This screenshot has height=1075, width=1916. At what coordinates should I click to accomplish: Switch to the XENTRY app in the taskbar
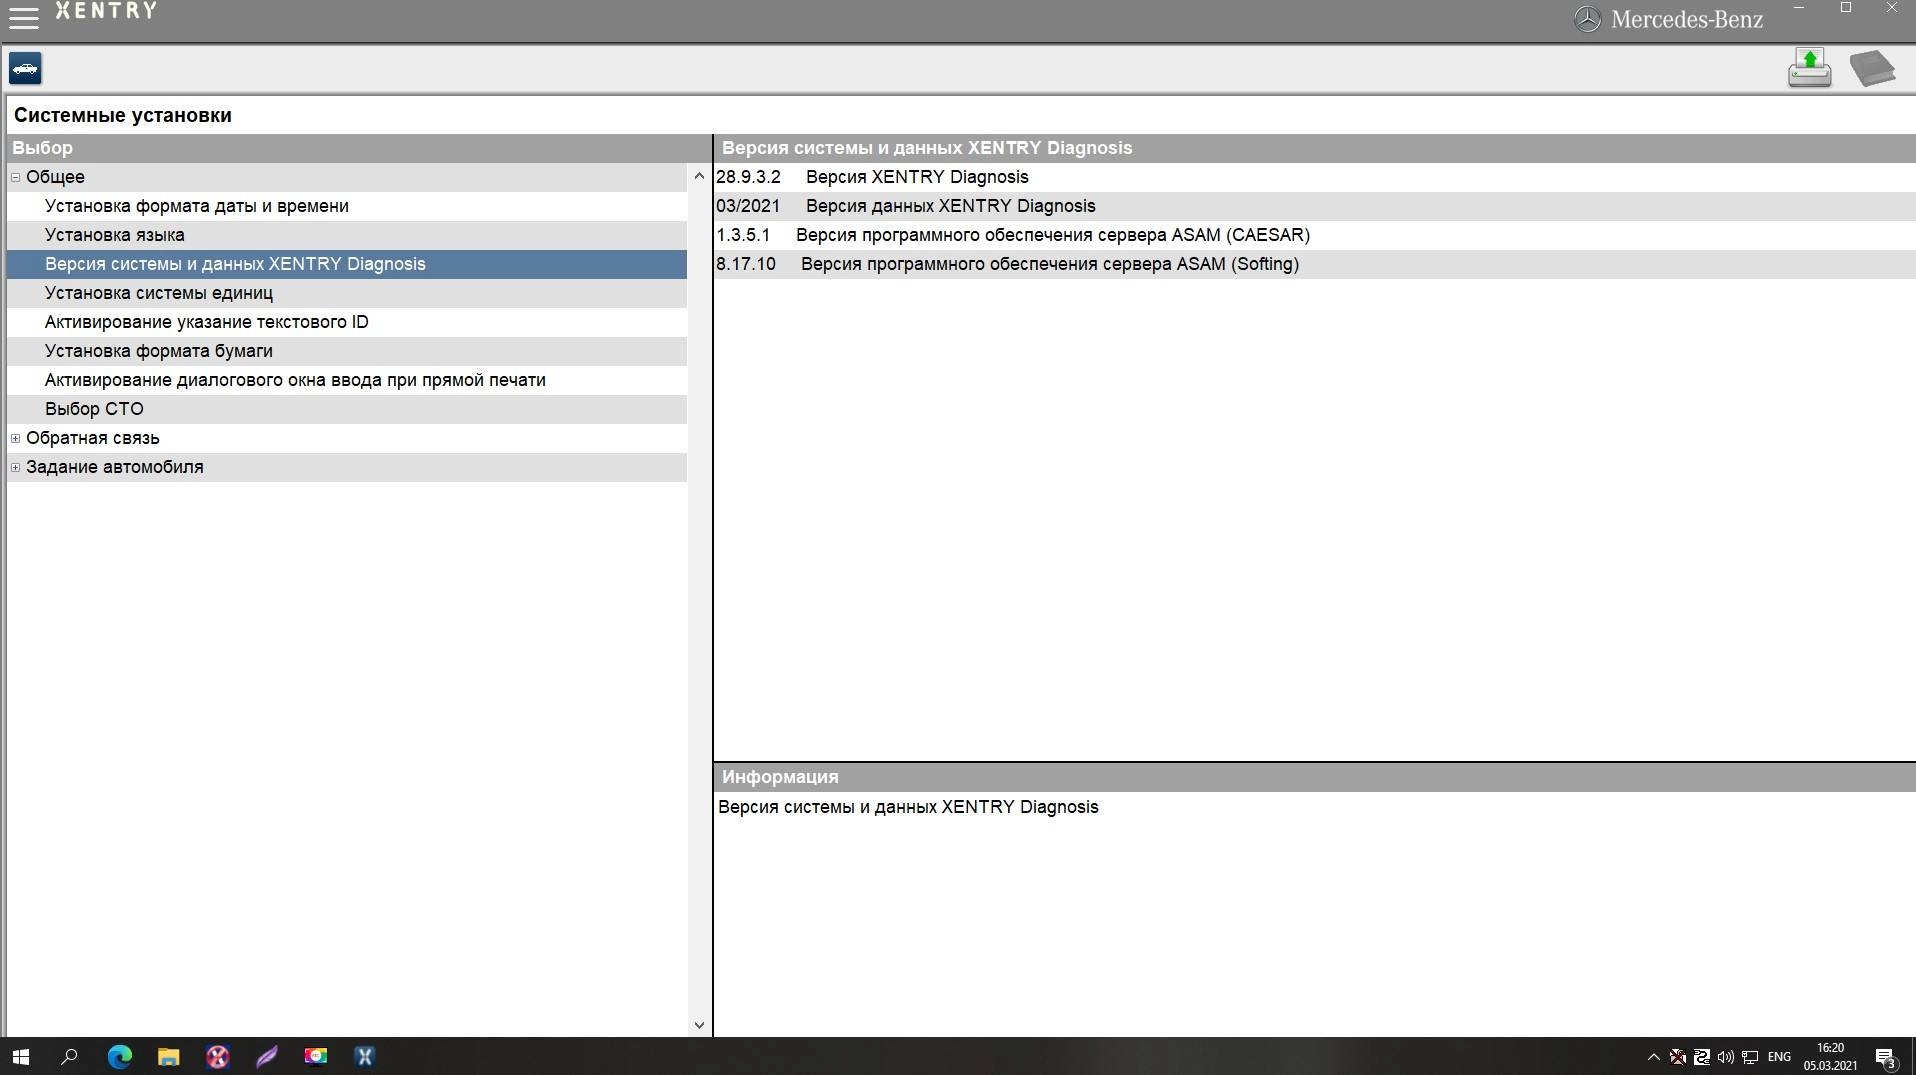(x=364, y=1056)
